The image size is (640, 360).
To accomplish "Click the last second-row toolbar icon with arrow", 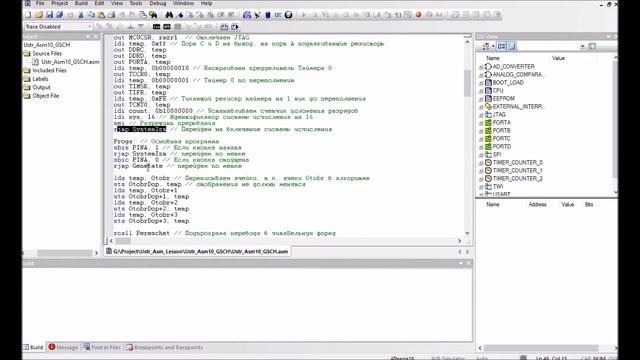I will 235,27.
